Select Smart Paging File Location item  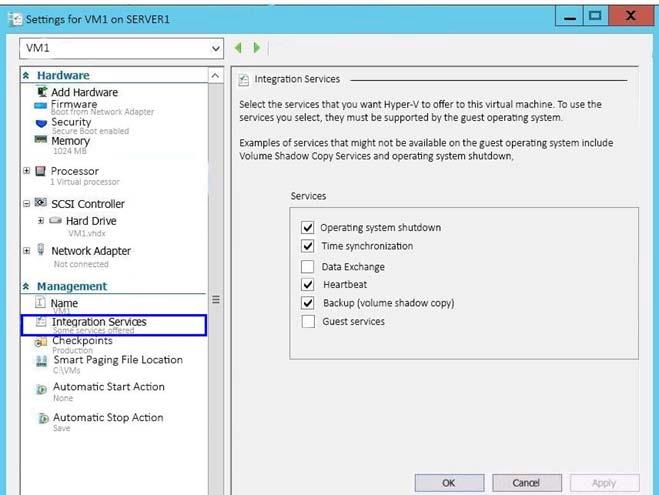(x=118, y=360)
